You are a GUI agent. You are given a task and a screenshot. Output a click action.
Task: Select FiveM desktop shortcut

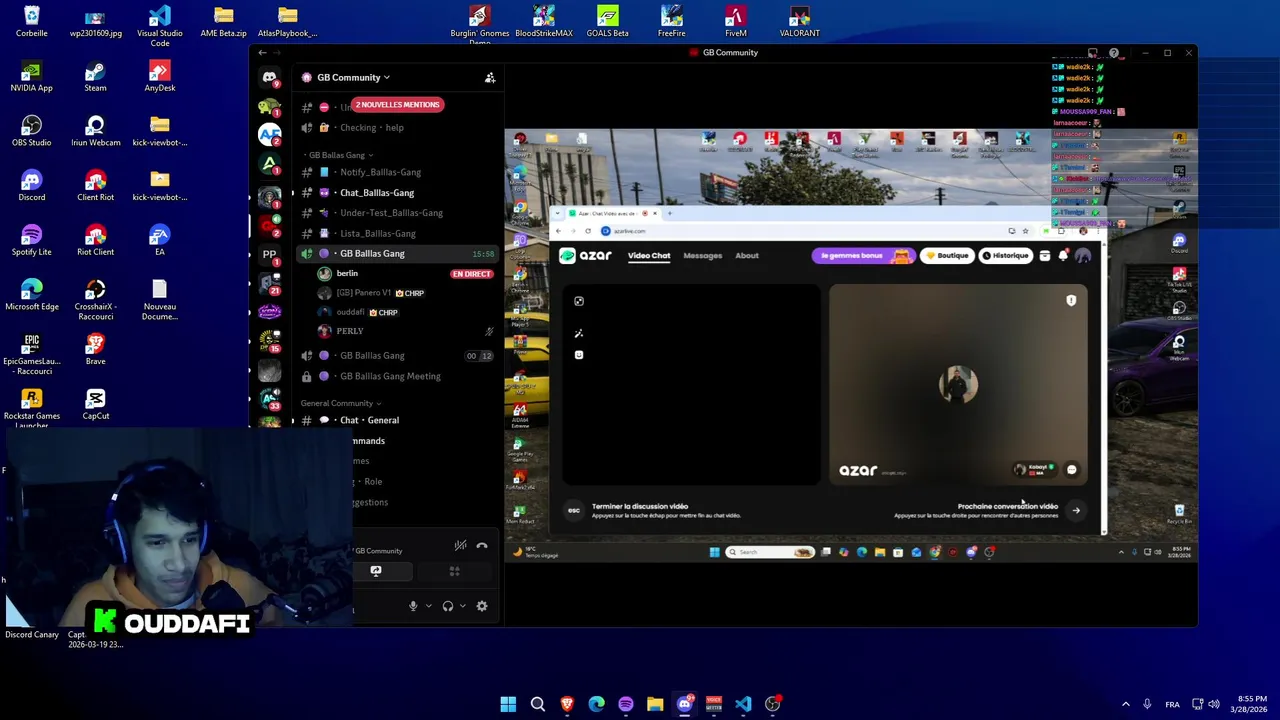(x=735, y=21)
